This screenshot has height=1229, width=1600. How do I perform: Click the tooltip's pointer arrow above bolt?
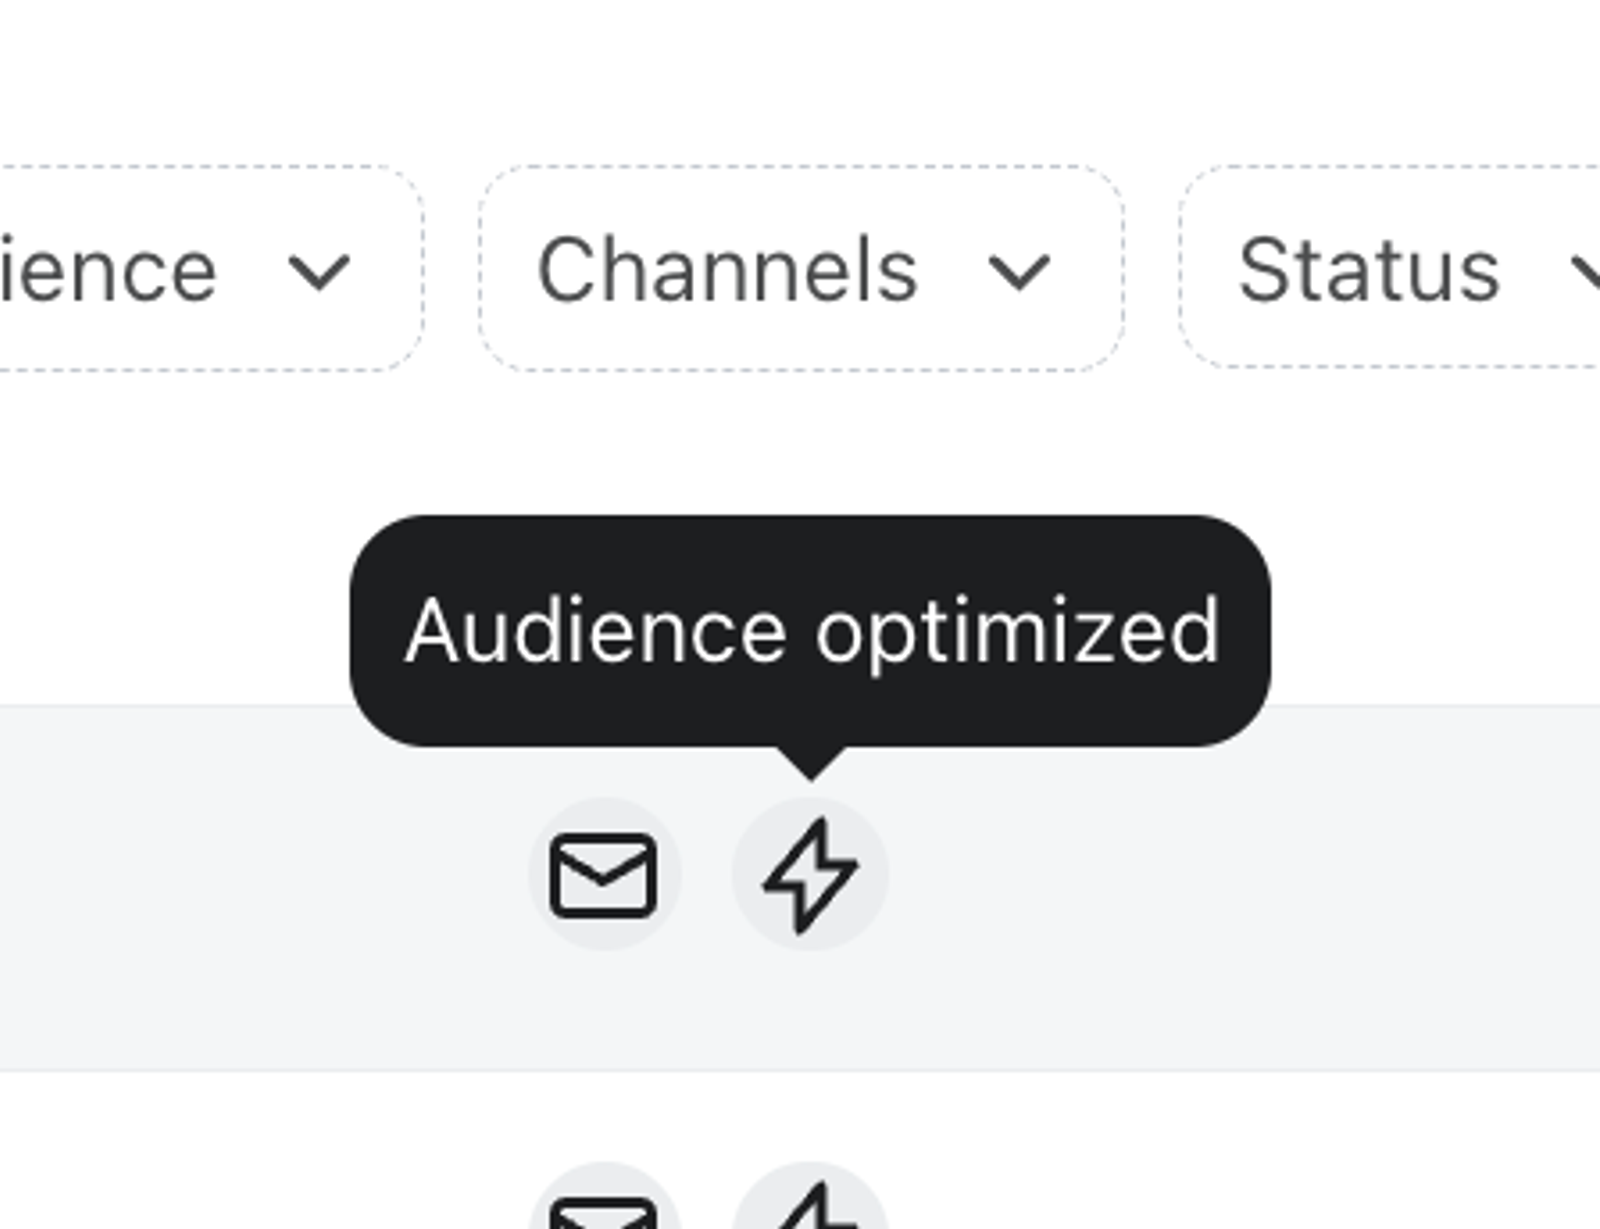[811, 763]
